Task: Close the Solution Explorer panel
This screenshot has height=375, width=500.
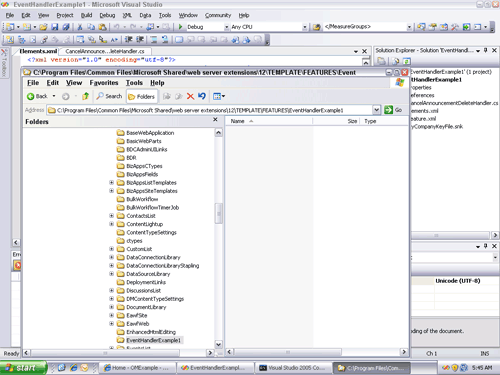Action: 494,50
